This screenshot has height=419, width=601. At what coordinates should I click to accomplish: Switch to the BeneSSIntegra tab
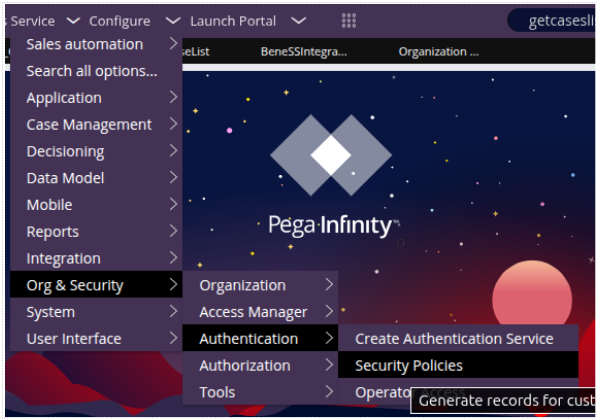[x=304, y=51]
